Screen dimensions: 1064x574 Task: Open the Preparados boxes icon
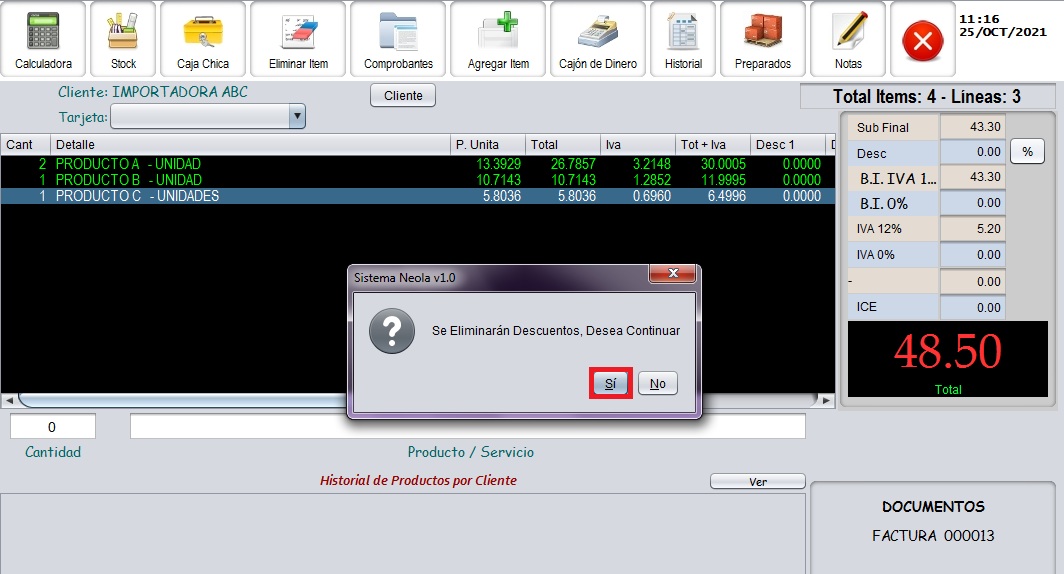tap(763, 39)
